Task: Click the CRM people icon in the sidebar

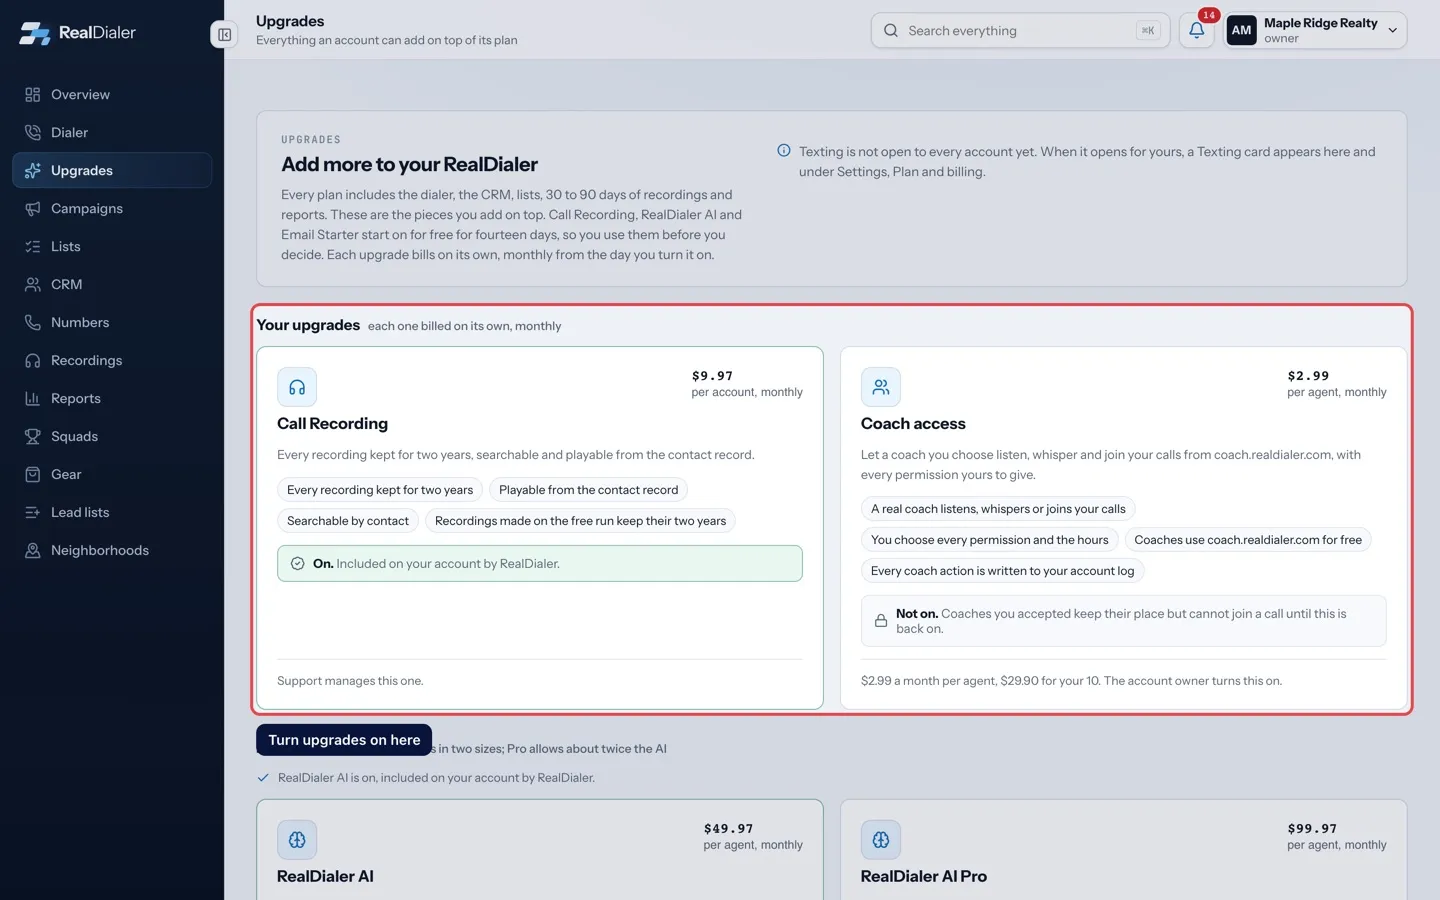Action: click(x=33, y=285)
